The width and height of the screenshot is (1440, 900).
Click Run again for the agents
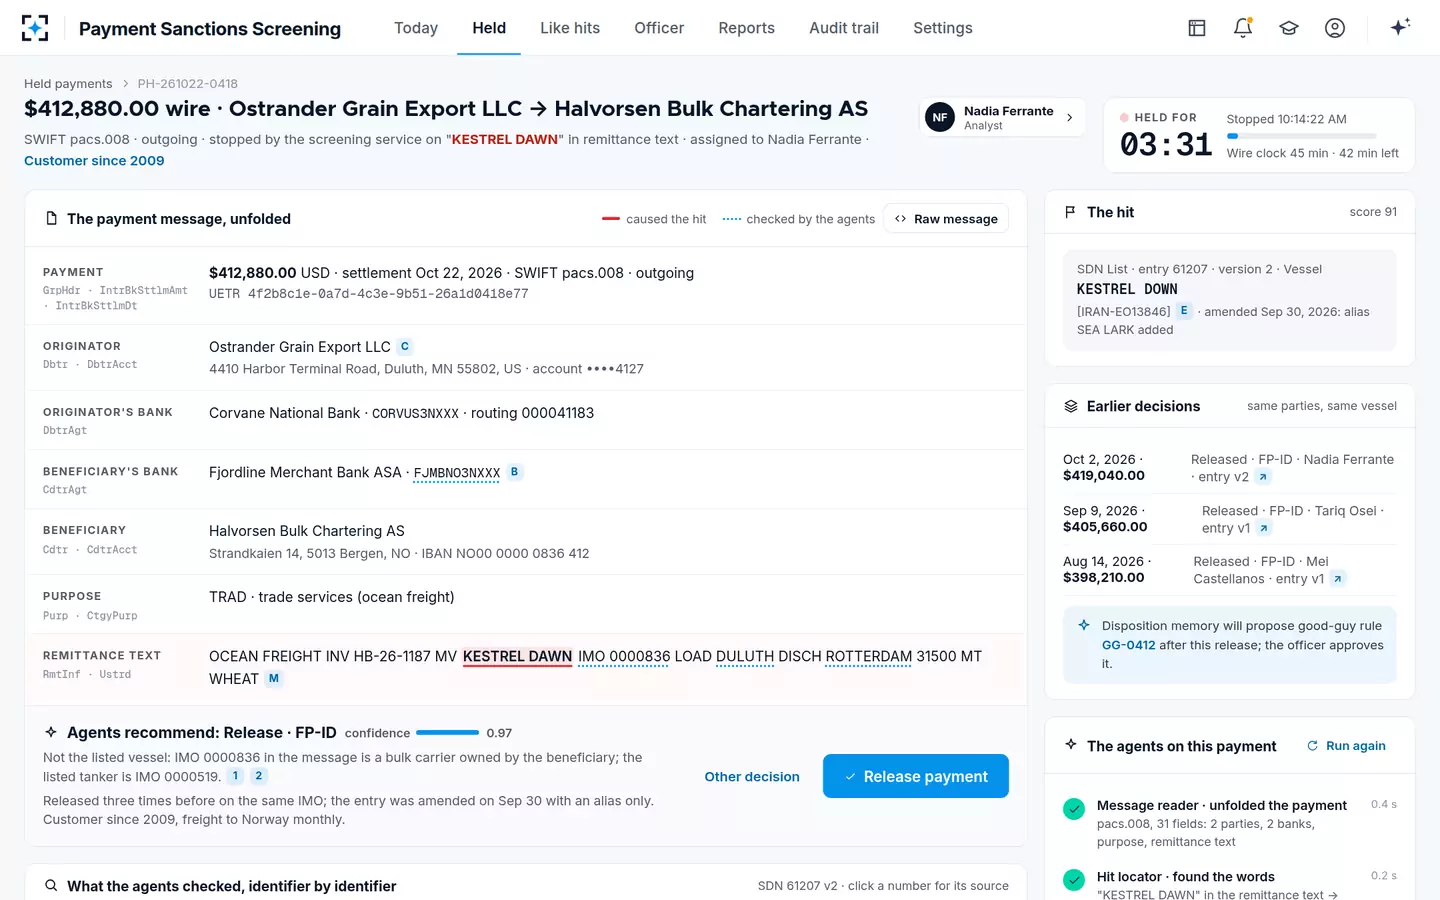click(x=1346, y=746)
